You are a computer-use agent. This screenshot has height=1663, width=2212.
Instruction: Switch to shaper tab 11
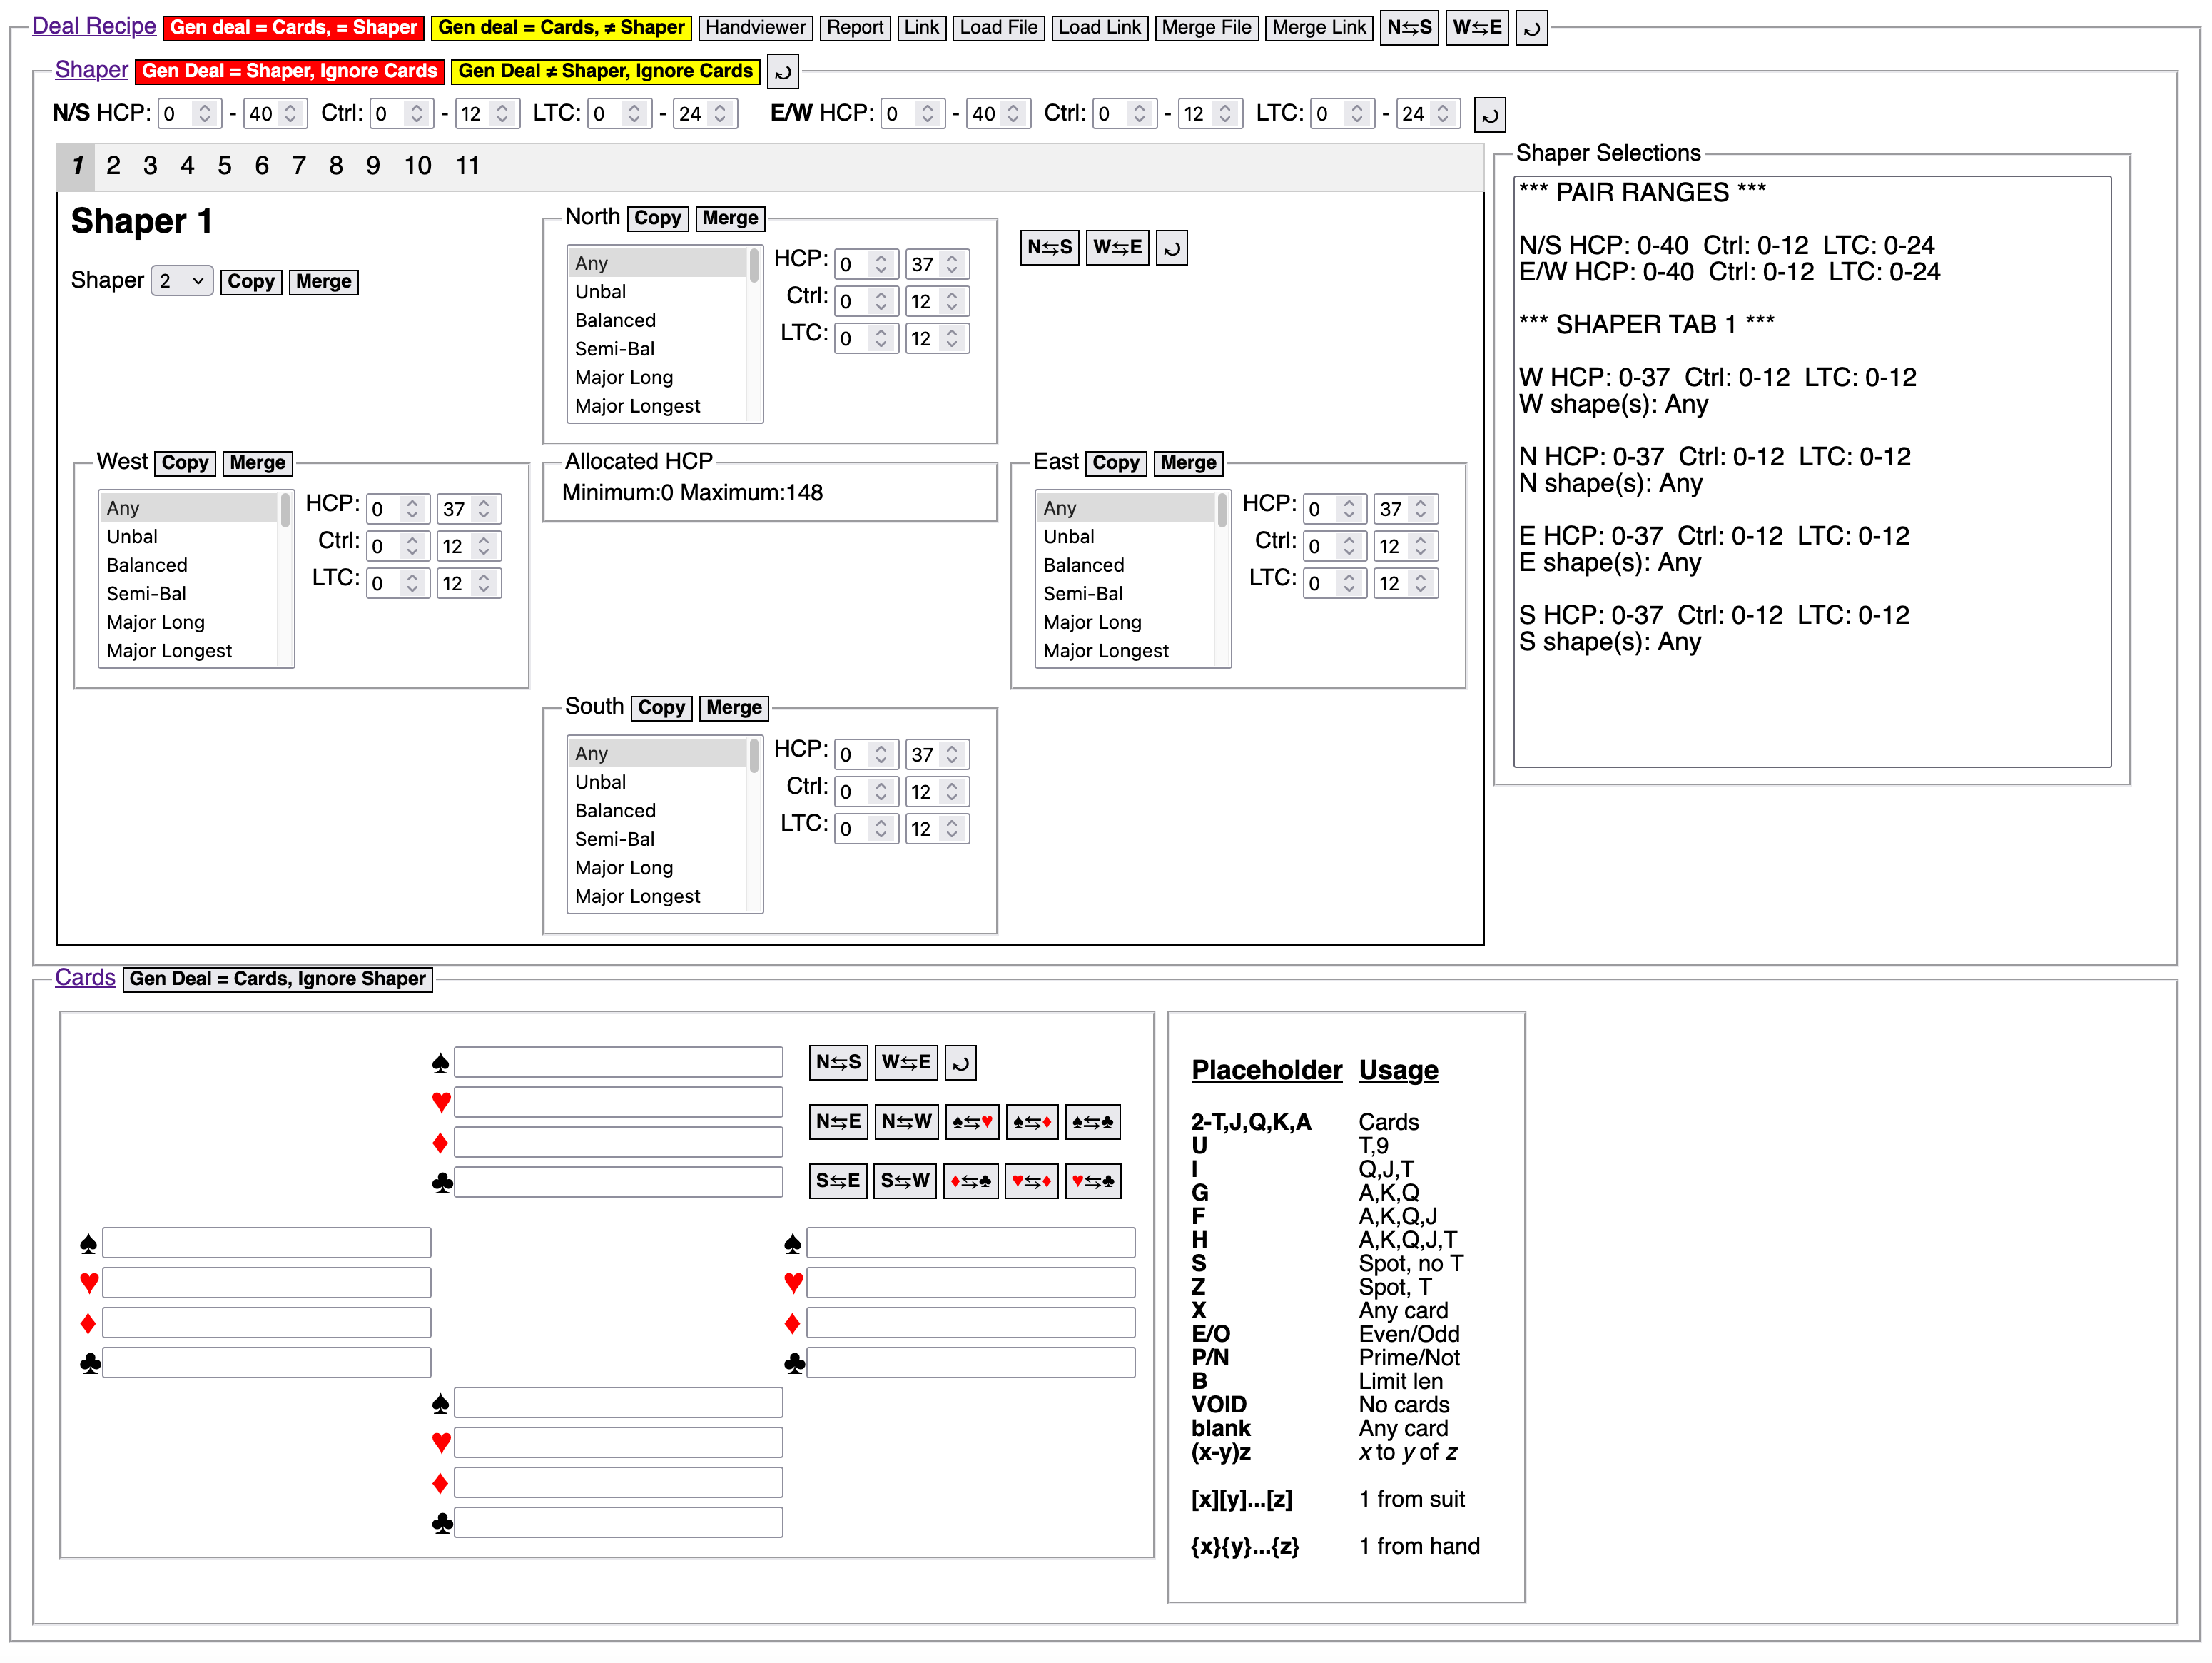click(467, 166)
